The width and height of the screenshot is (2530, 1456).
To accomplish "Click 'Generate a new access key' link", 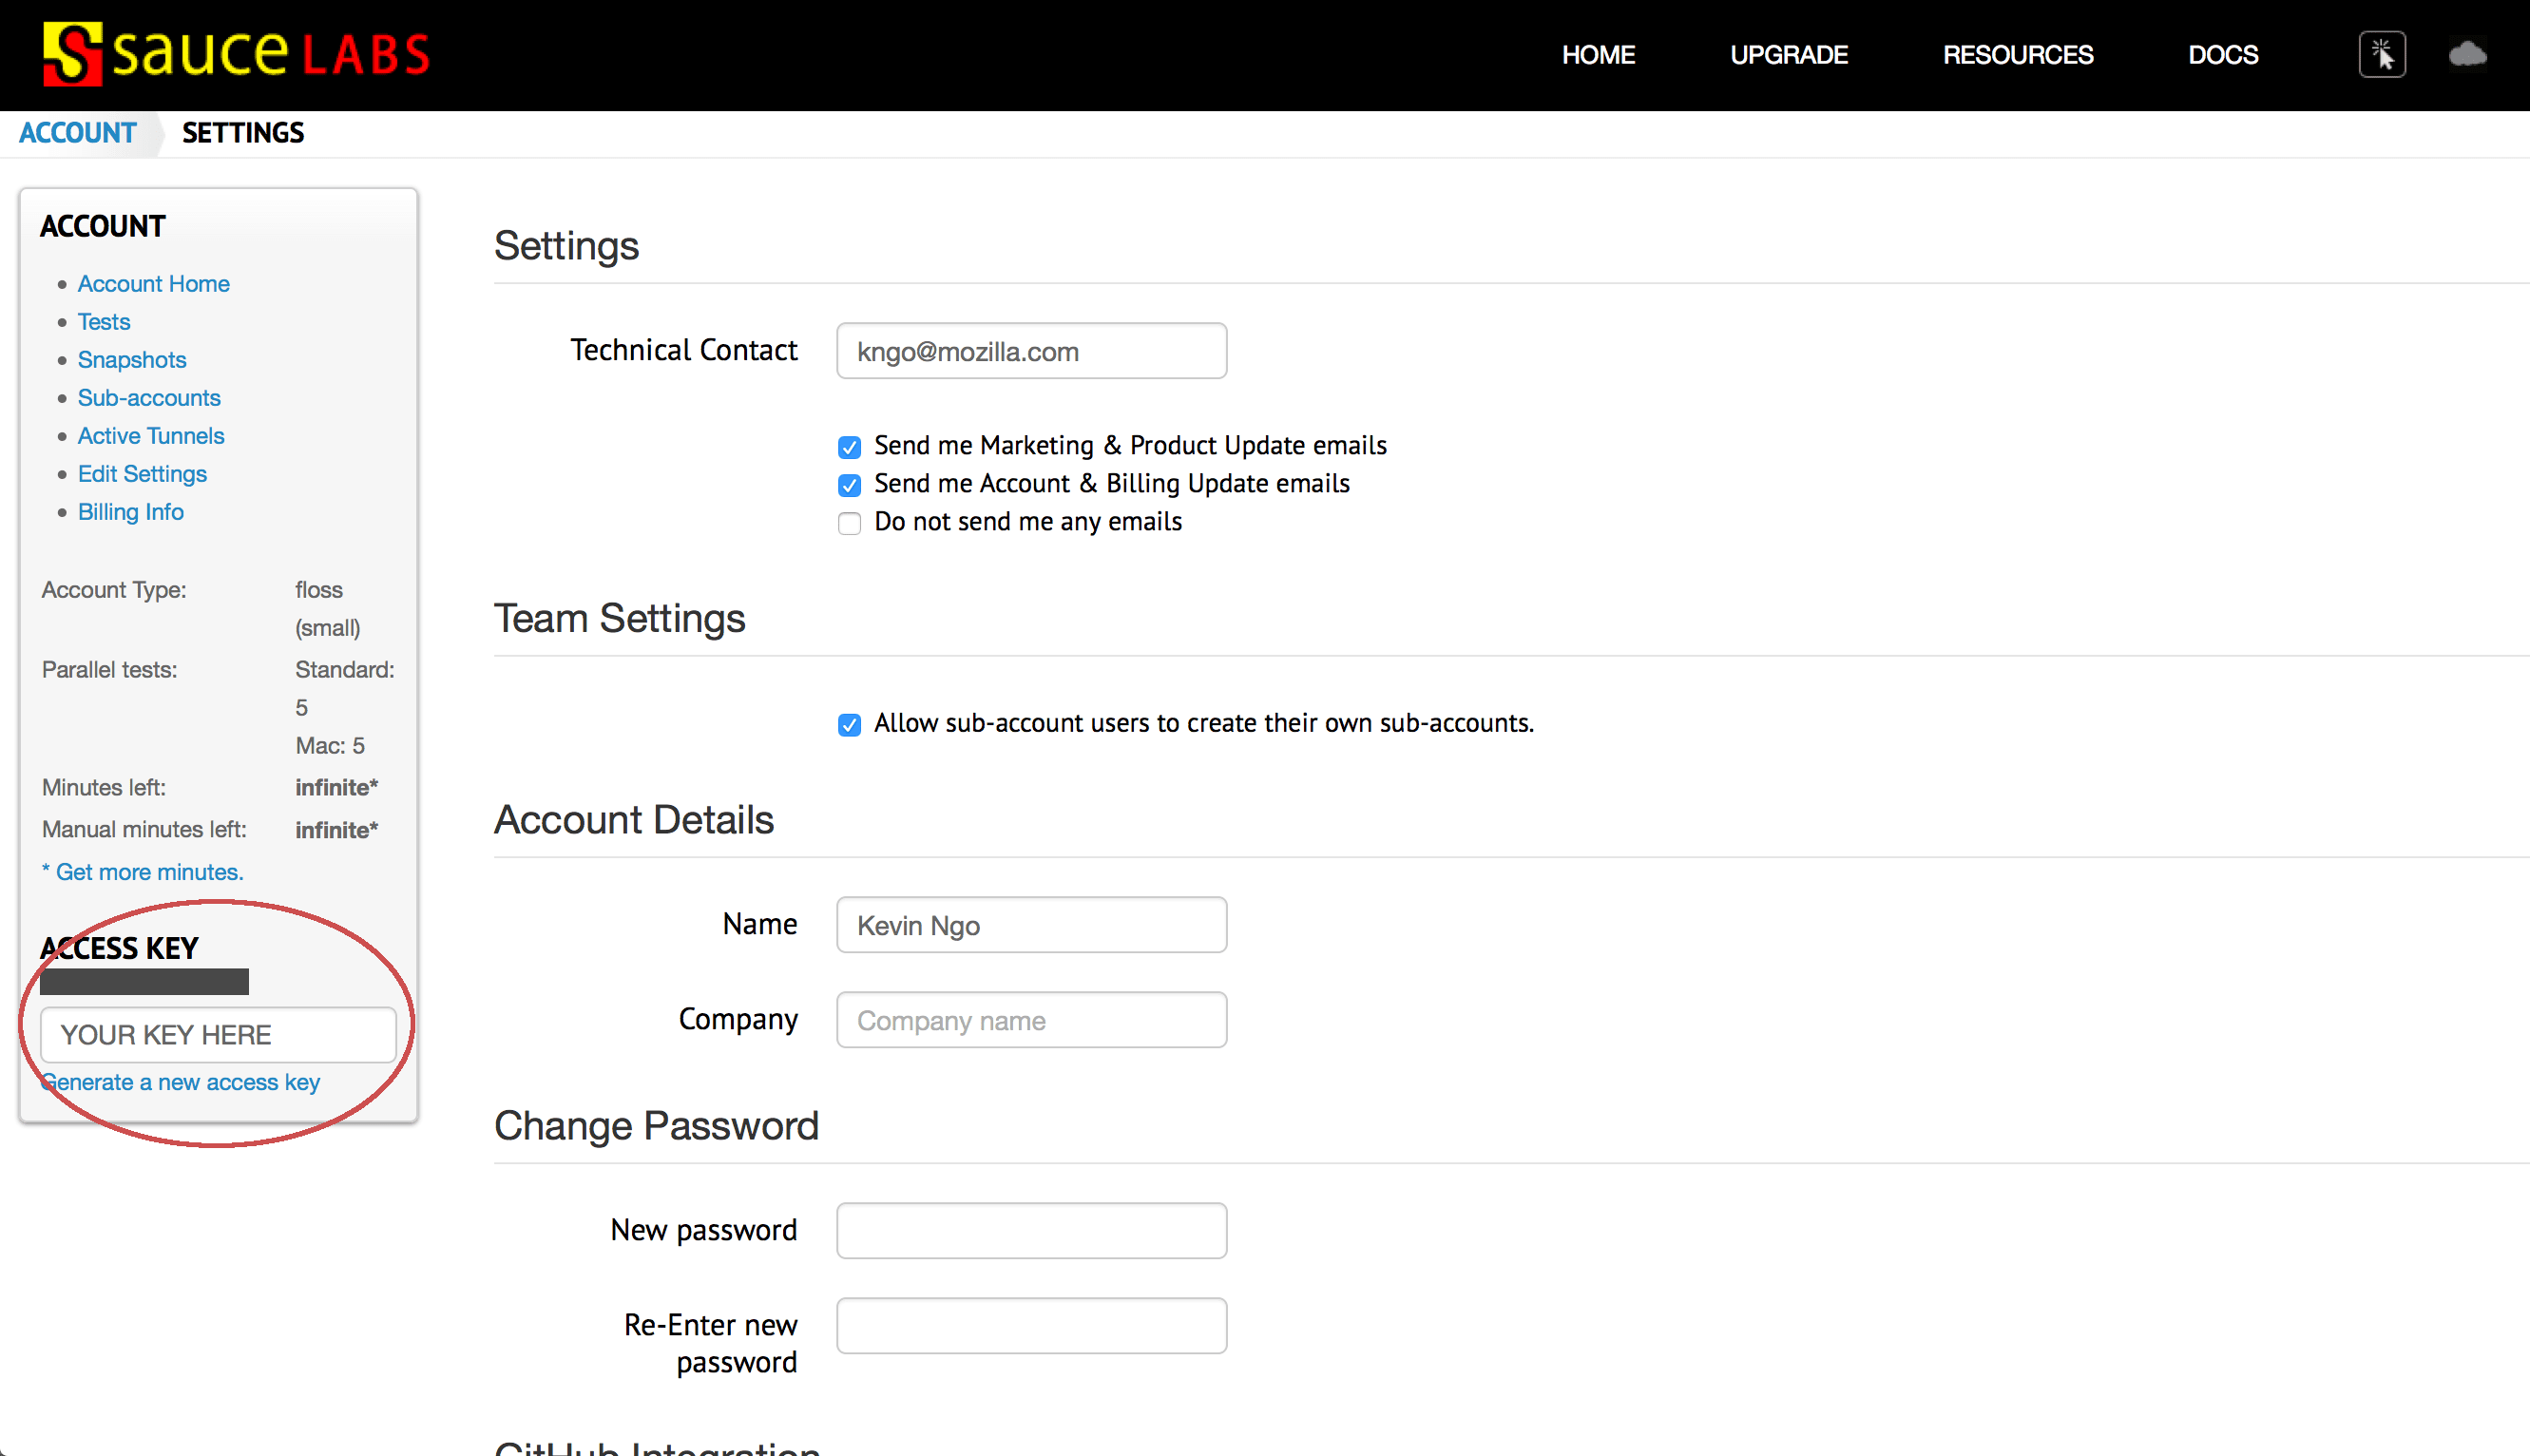I will [181, 1081].
